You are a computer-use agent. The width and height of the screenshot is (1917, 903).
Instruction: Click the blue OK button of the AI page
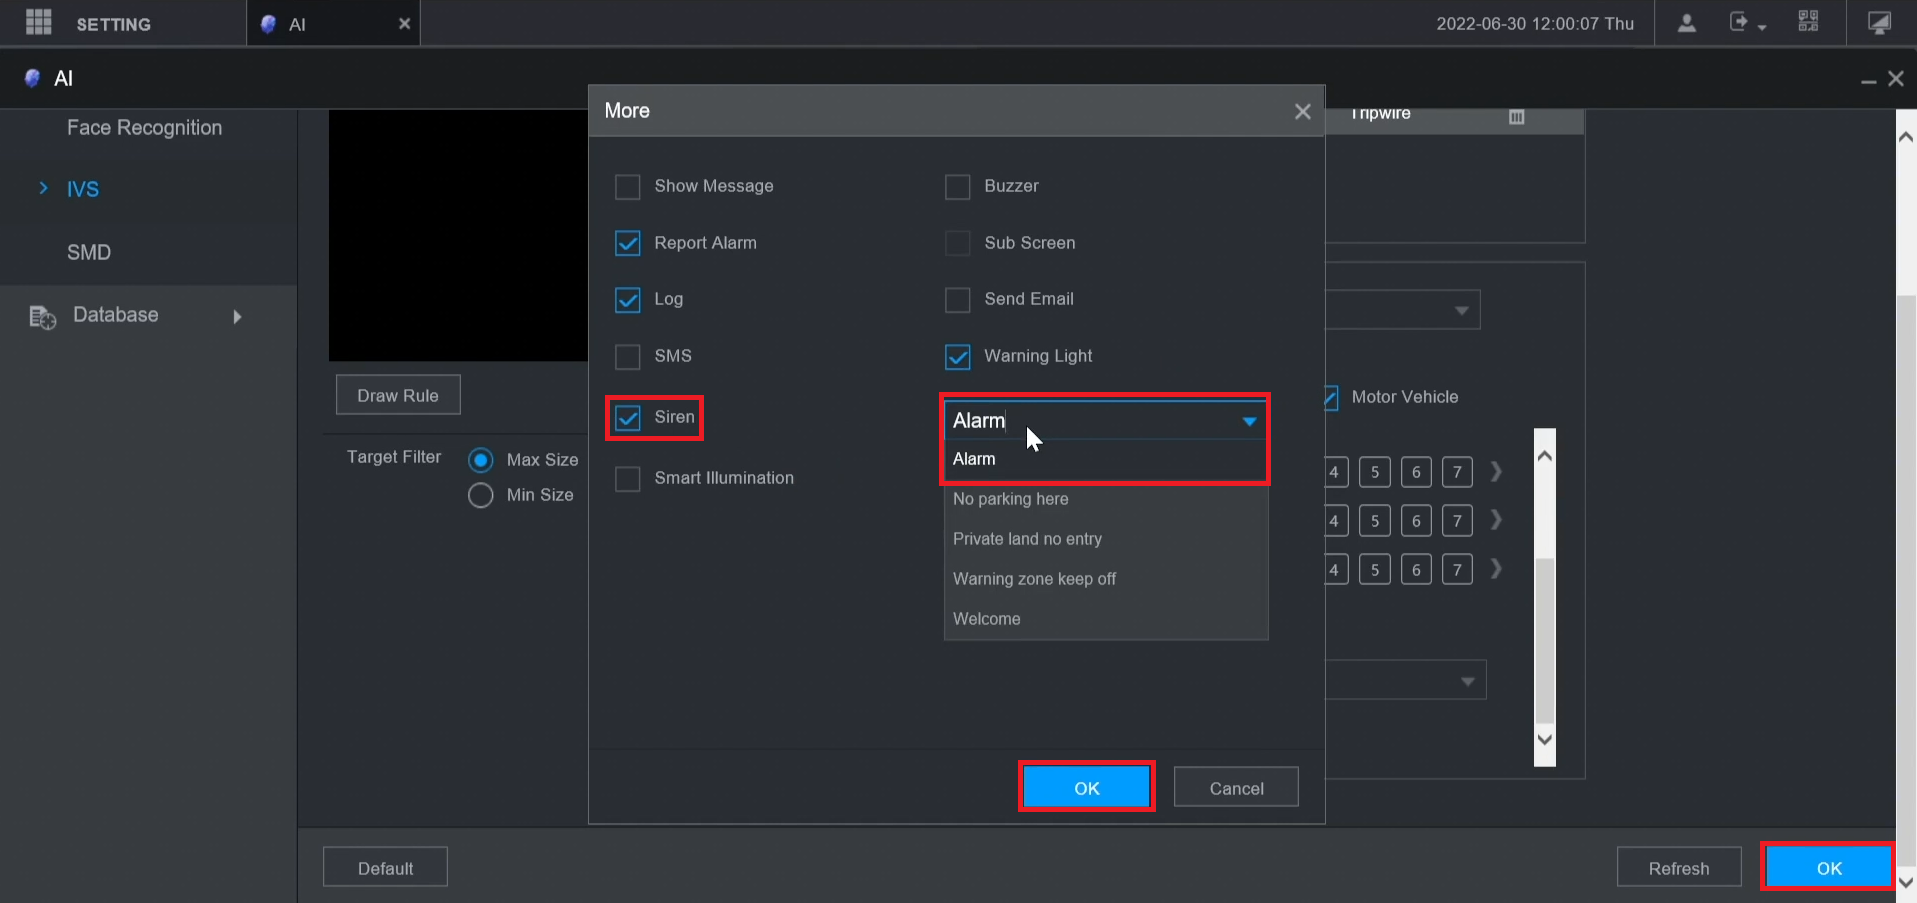click(x=1829, y=867)
